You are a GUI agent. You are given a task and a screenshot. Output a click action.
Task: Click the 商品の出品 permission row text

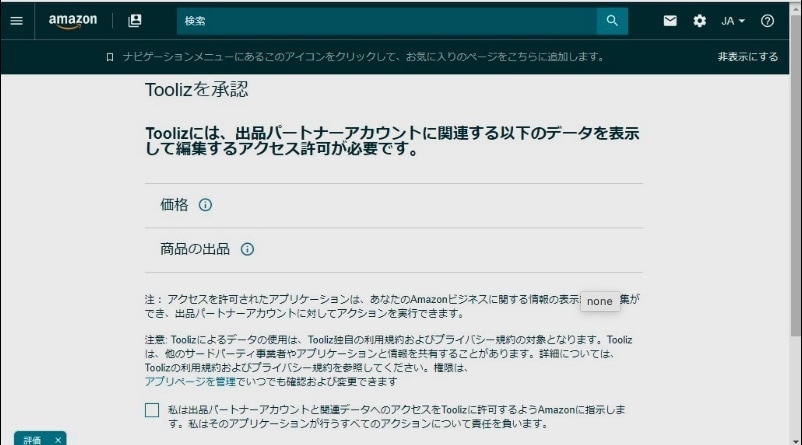pyautogui.click(x=195, y=249)
